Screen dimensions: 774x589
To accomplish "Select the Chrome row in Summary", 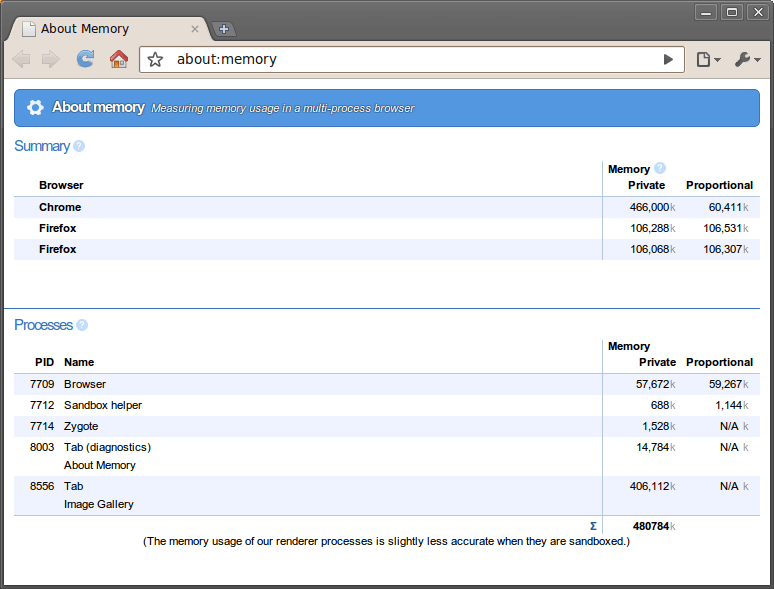I will [387, 207].
